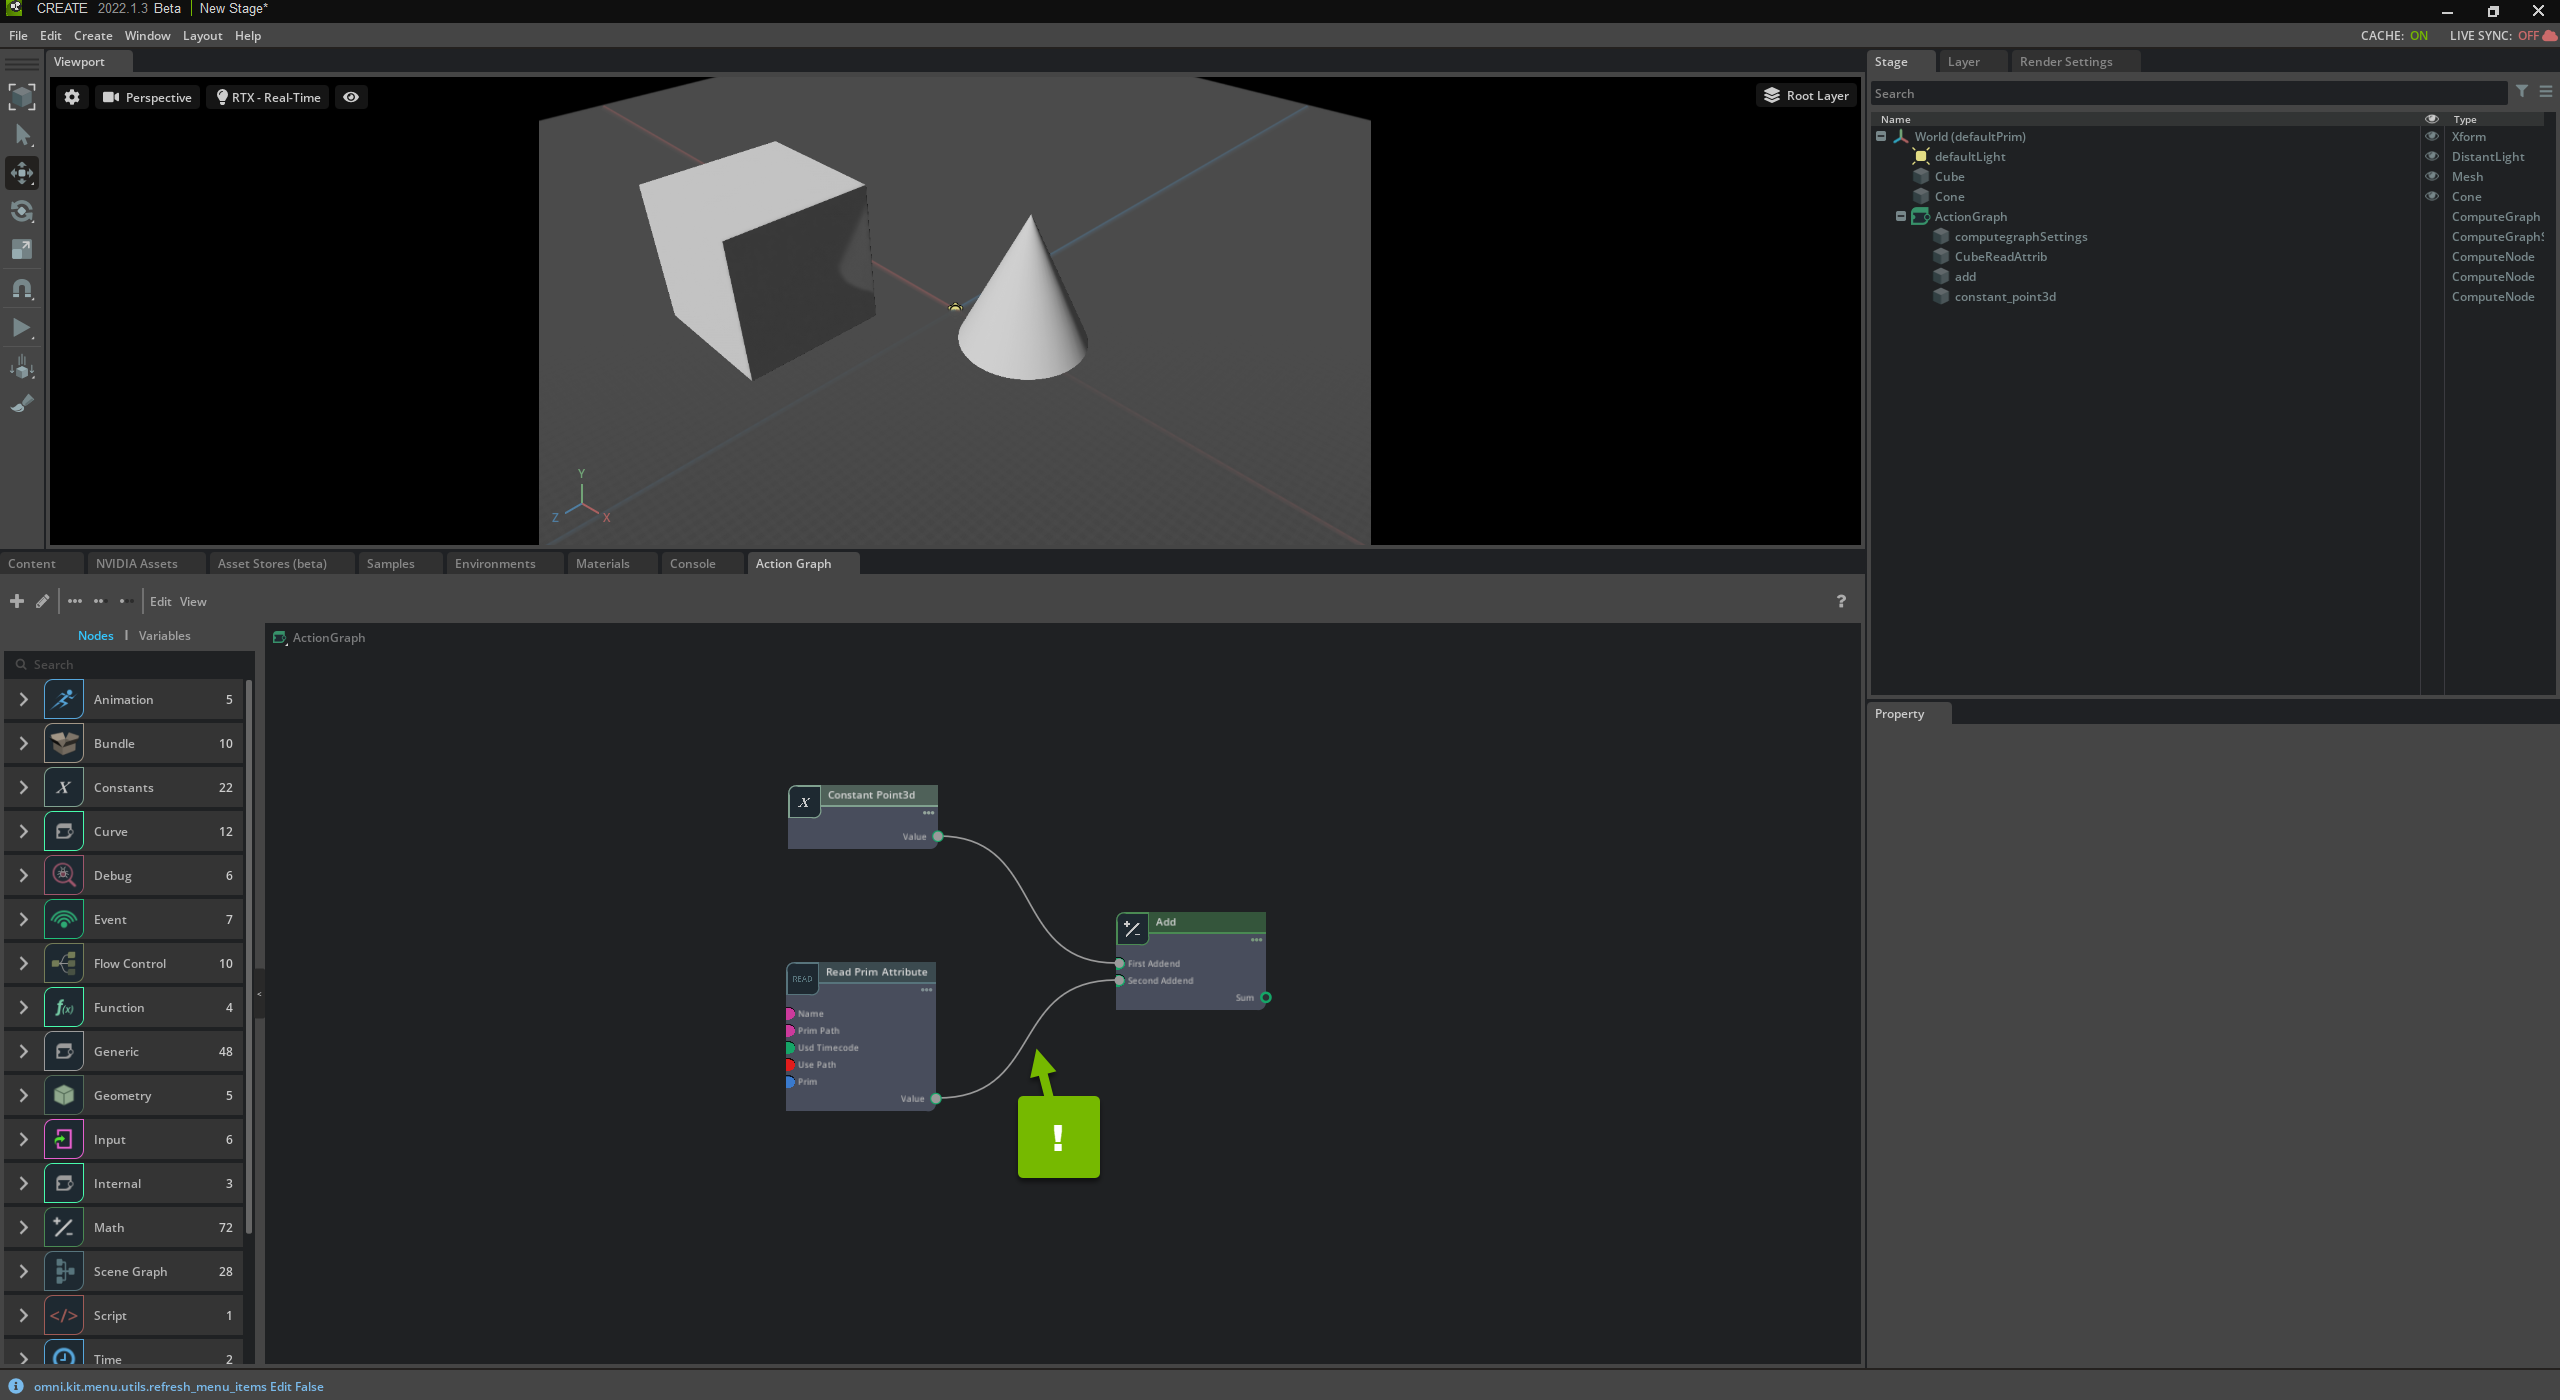Click the Physics authoring tool icon
Screen dimensions: 2560x1400
[x=22, y=366]
